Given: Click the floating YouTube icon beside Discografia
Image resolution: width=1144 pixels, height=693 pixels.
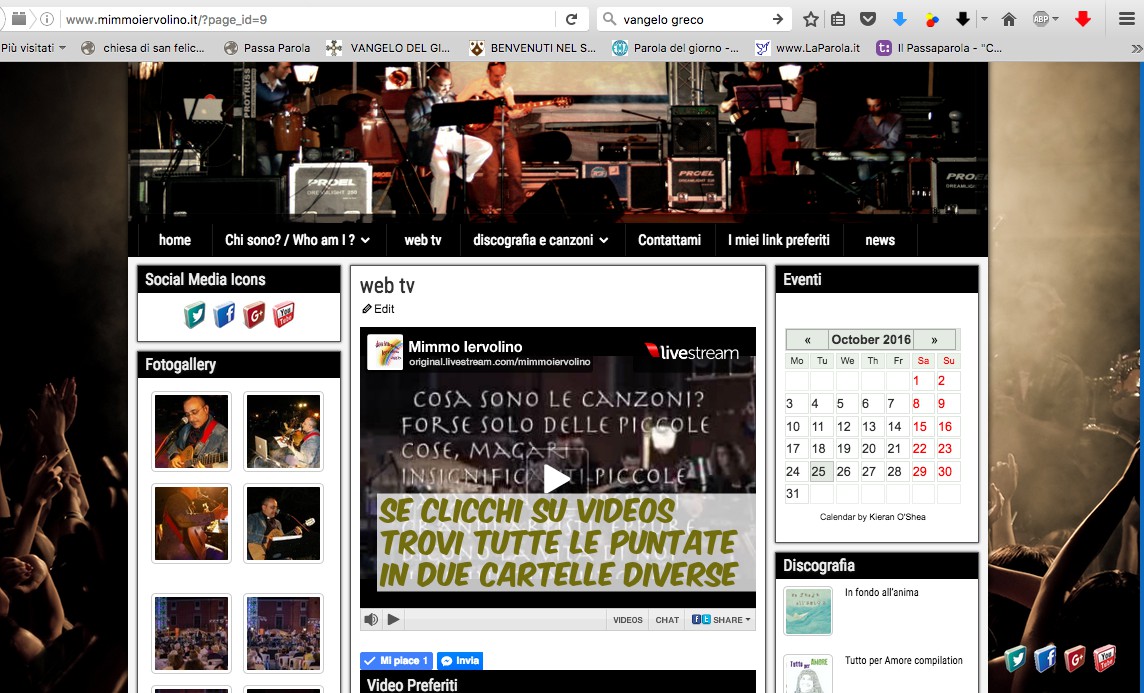Looking at the screenshot, I should tap(1105, 659).
